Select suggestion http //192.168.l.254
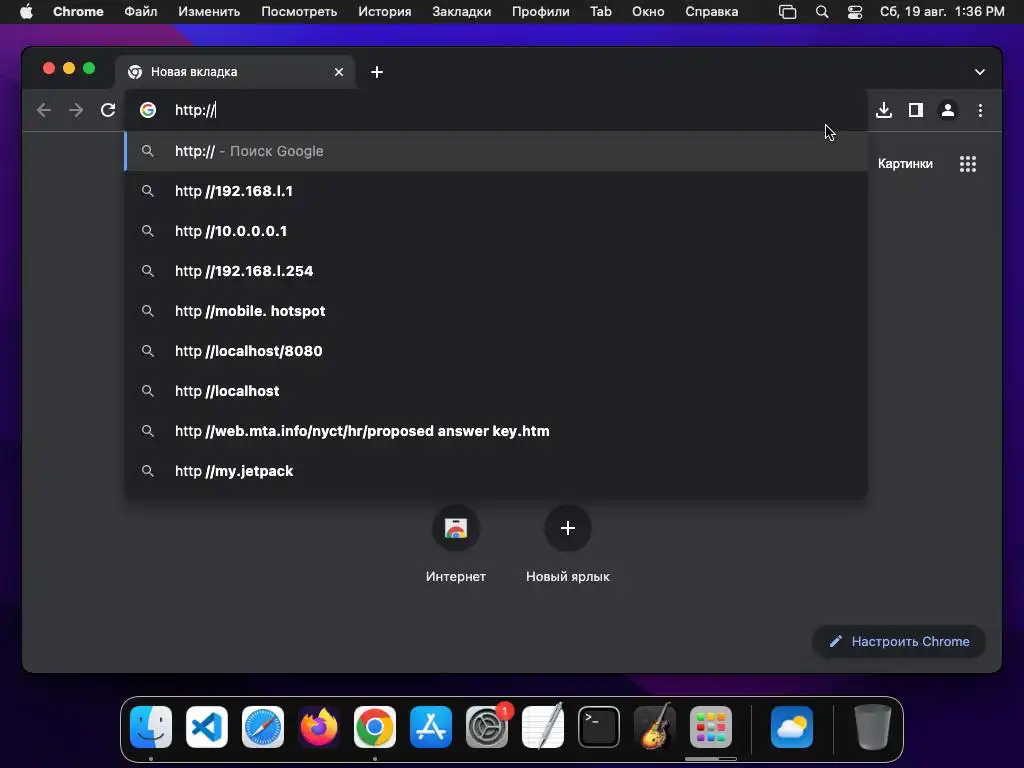 tap(496, 271)
